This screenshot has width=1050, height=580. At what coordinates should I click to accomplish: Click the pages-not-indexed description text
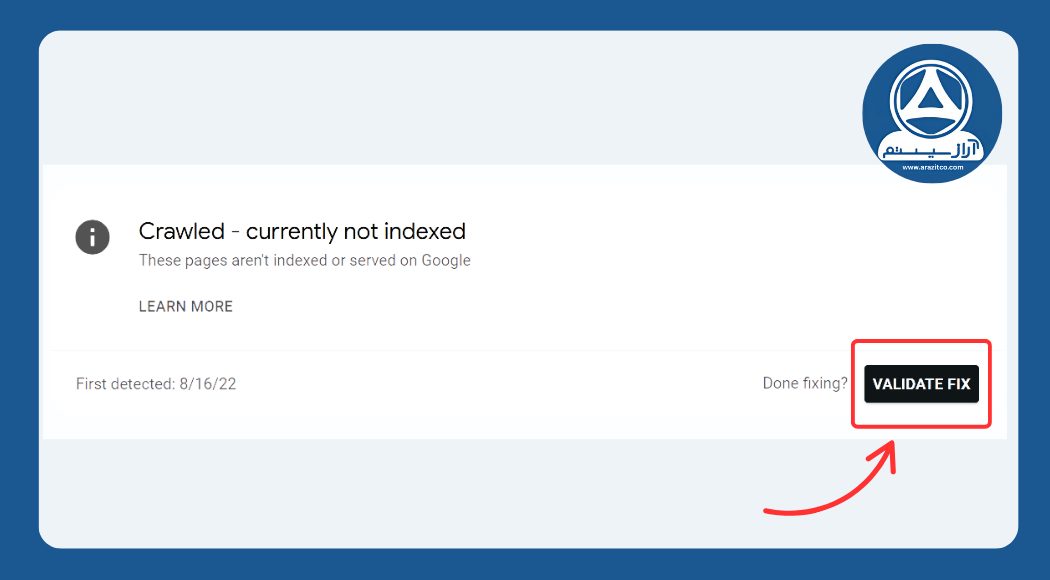tap(304, 260)
